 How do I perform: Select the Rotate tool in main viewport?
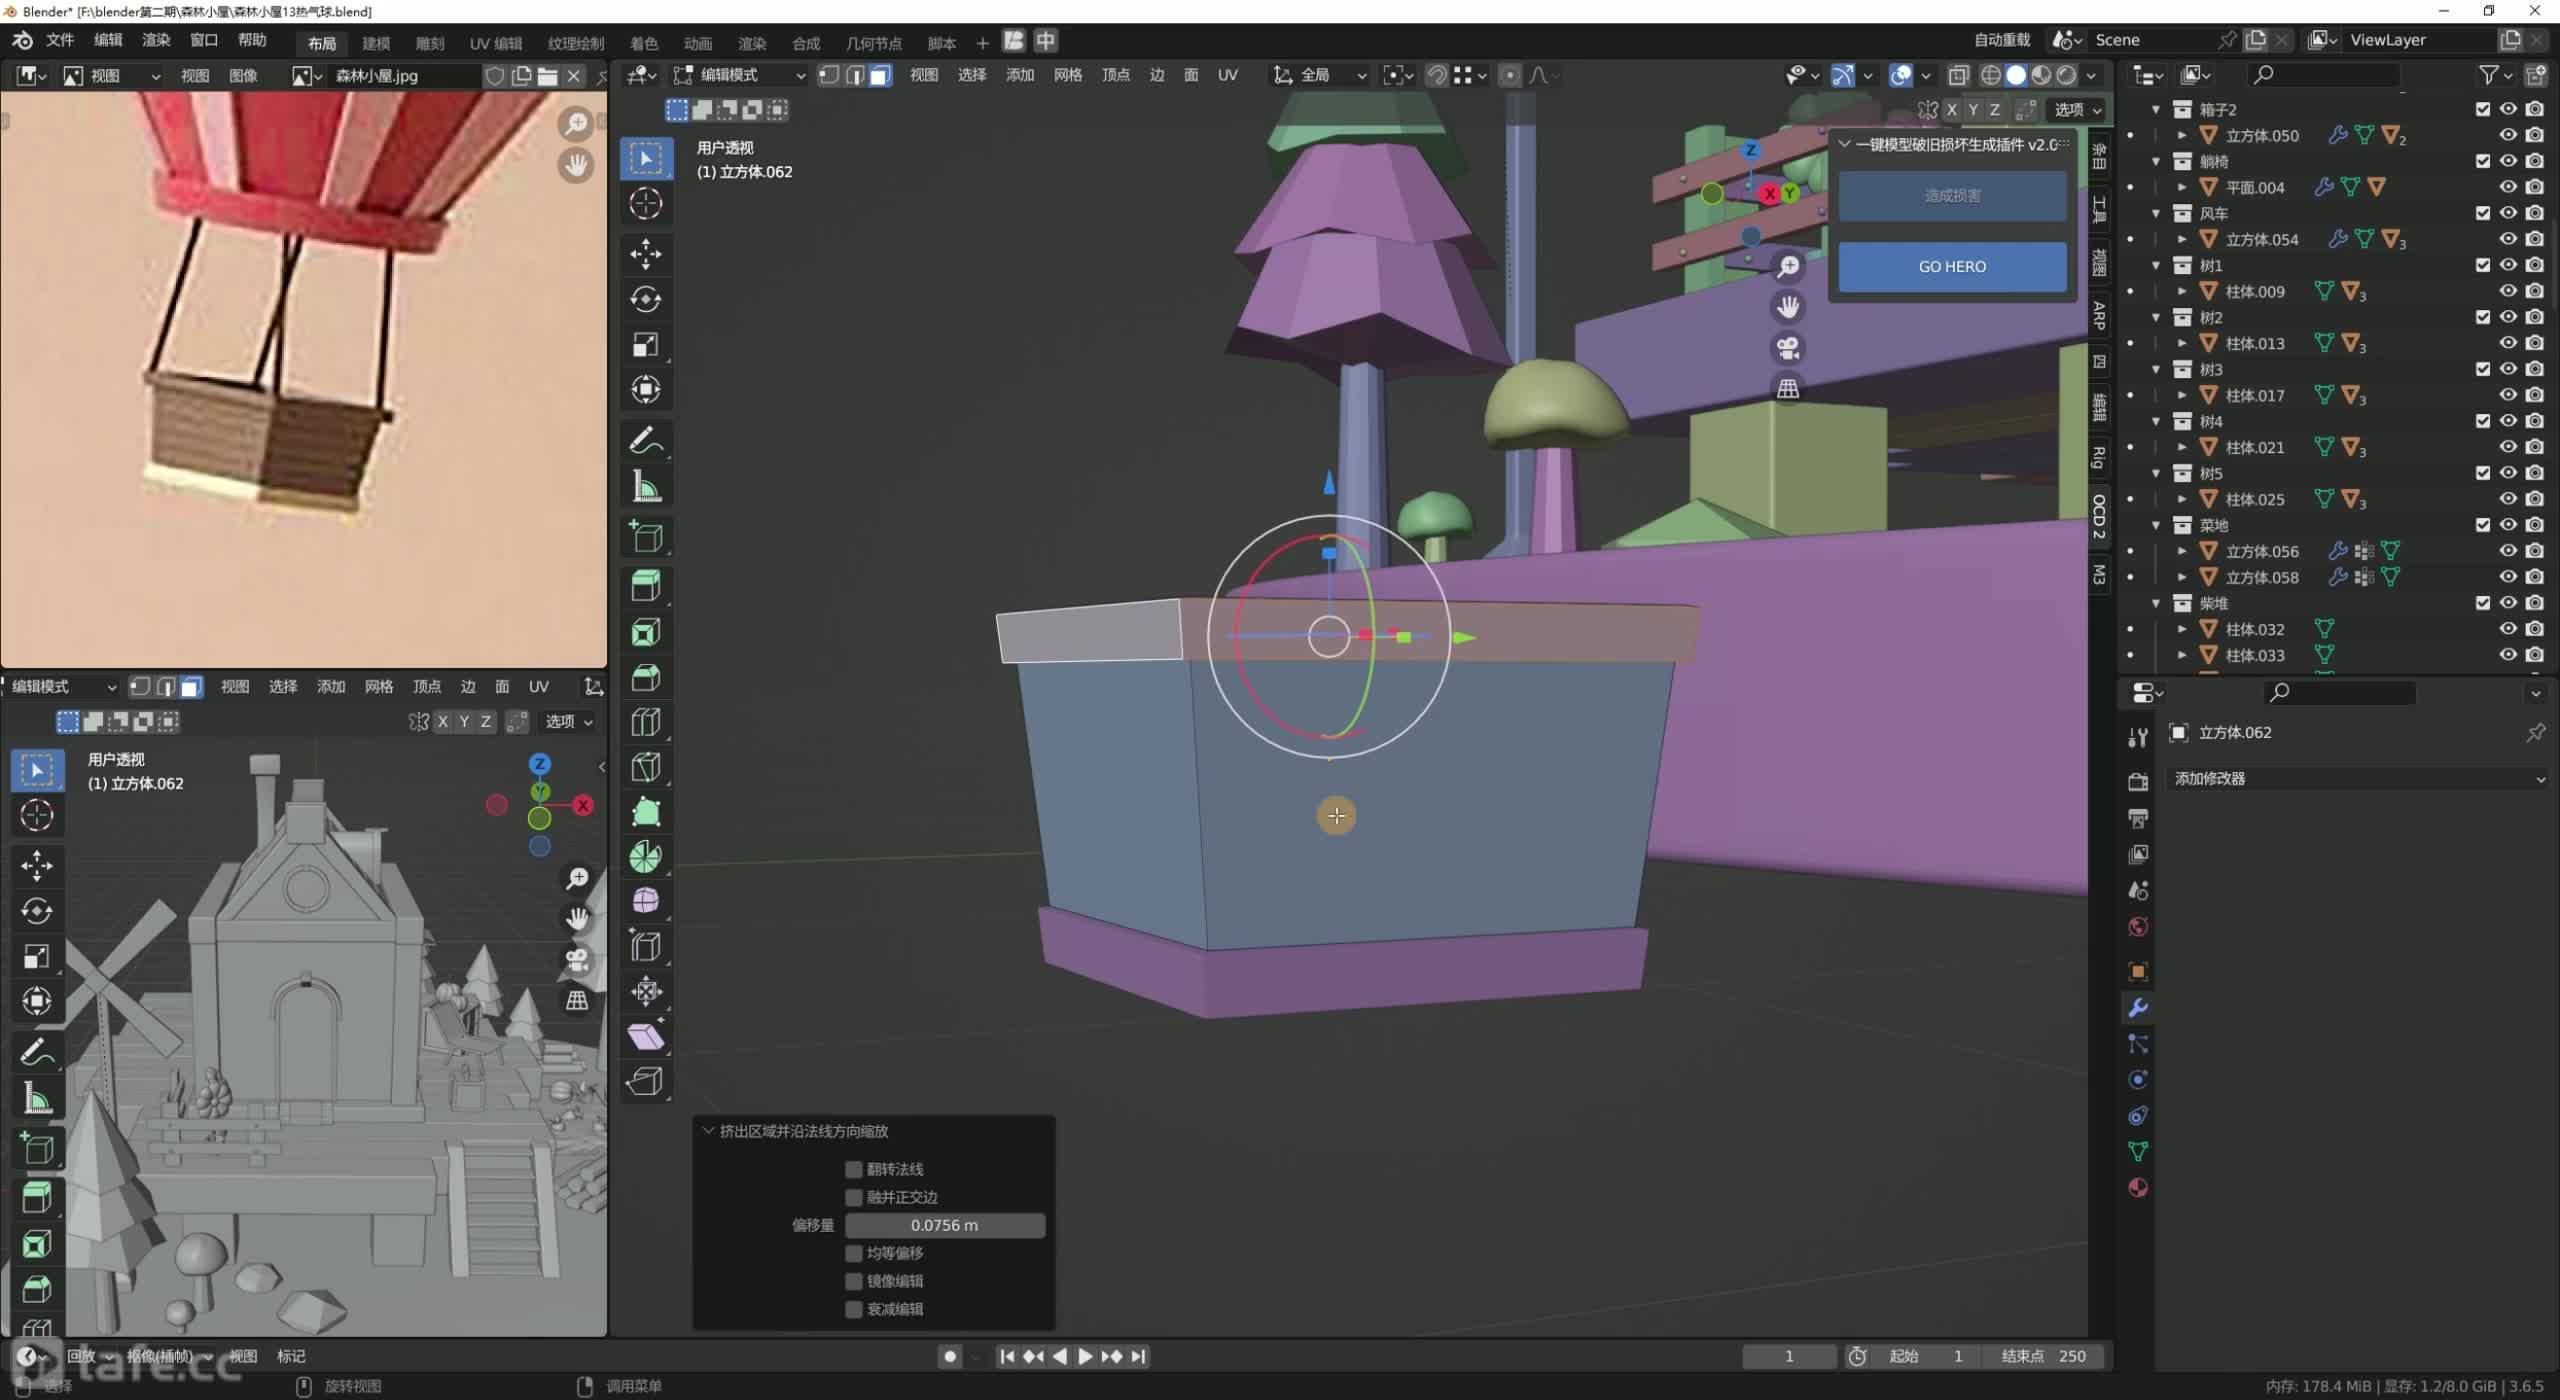(x=646, y=299)
